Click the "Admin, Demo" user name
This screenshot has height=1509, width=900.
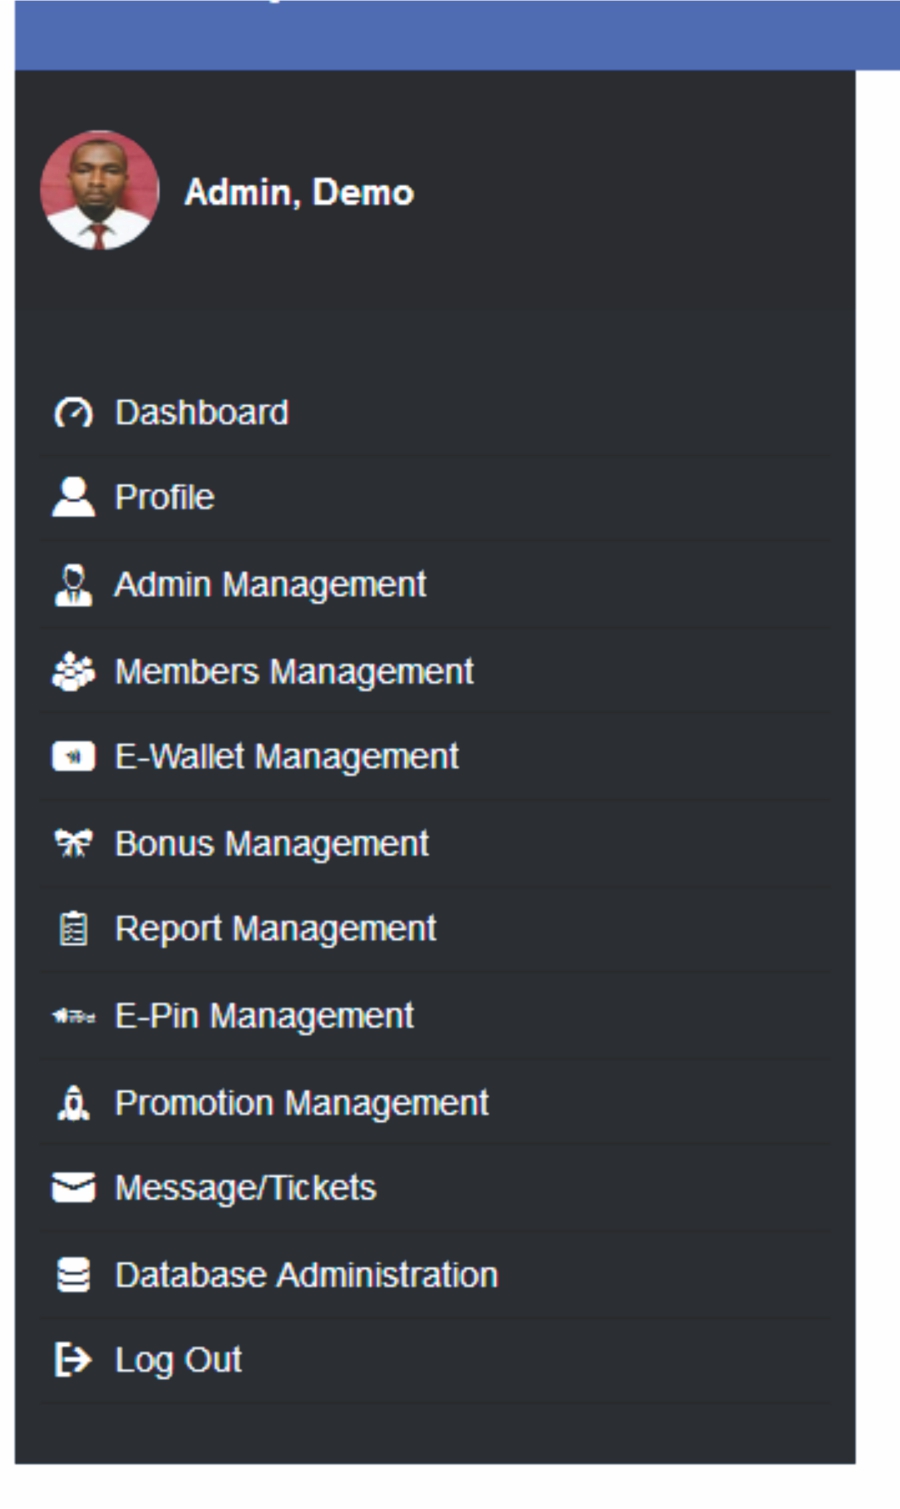(x=299, y=192)
